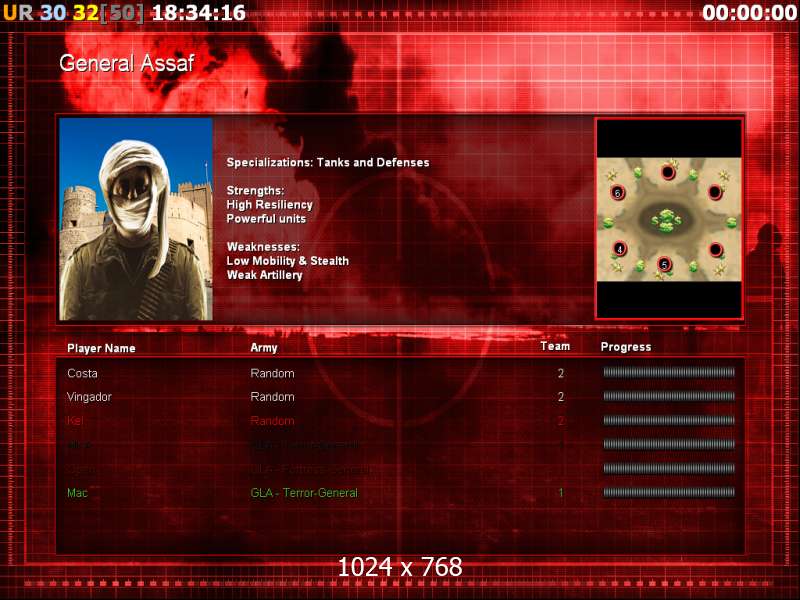Image resolution: width=800 pixels, height=600 pixels.
Task: Click the mini-map preview panel
Action: tap(669, 219)
